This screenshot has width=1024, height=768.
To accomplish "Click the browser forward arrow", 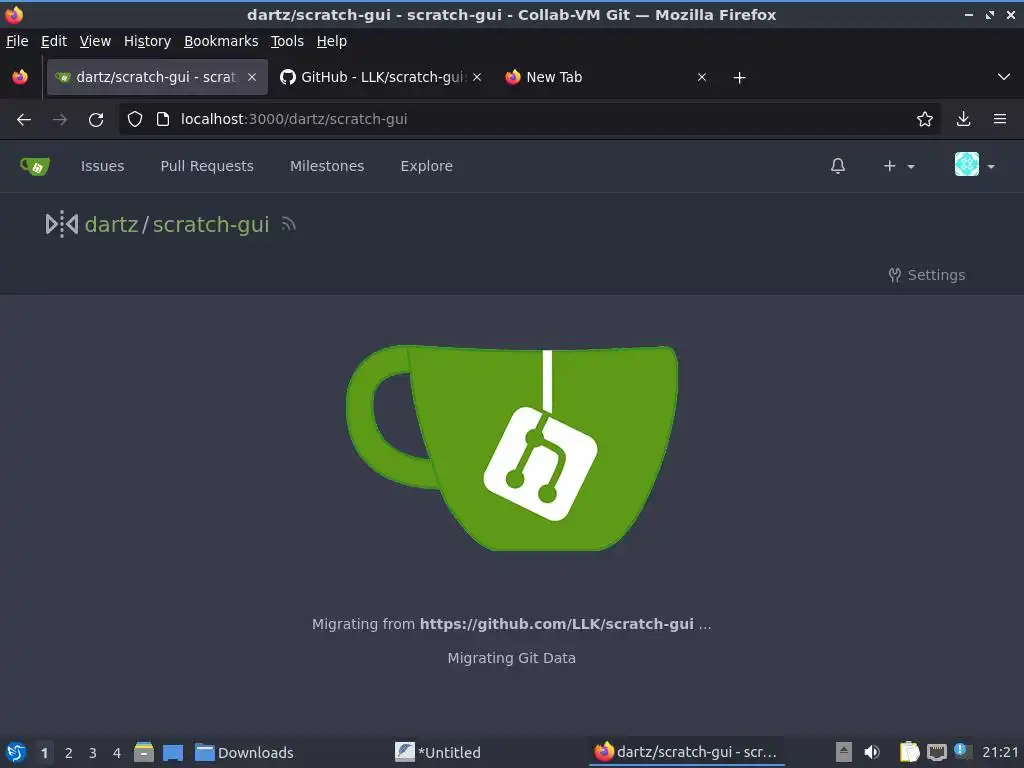I will pos(60,120).
